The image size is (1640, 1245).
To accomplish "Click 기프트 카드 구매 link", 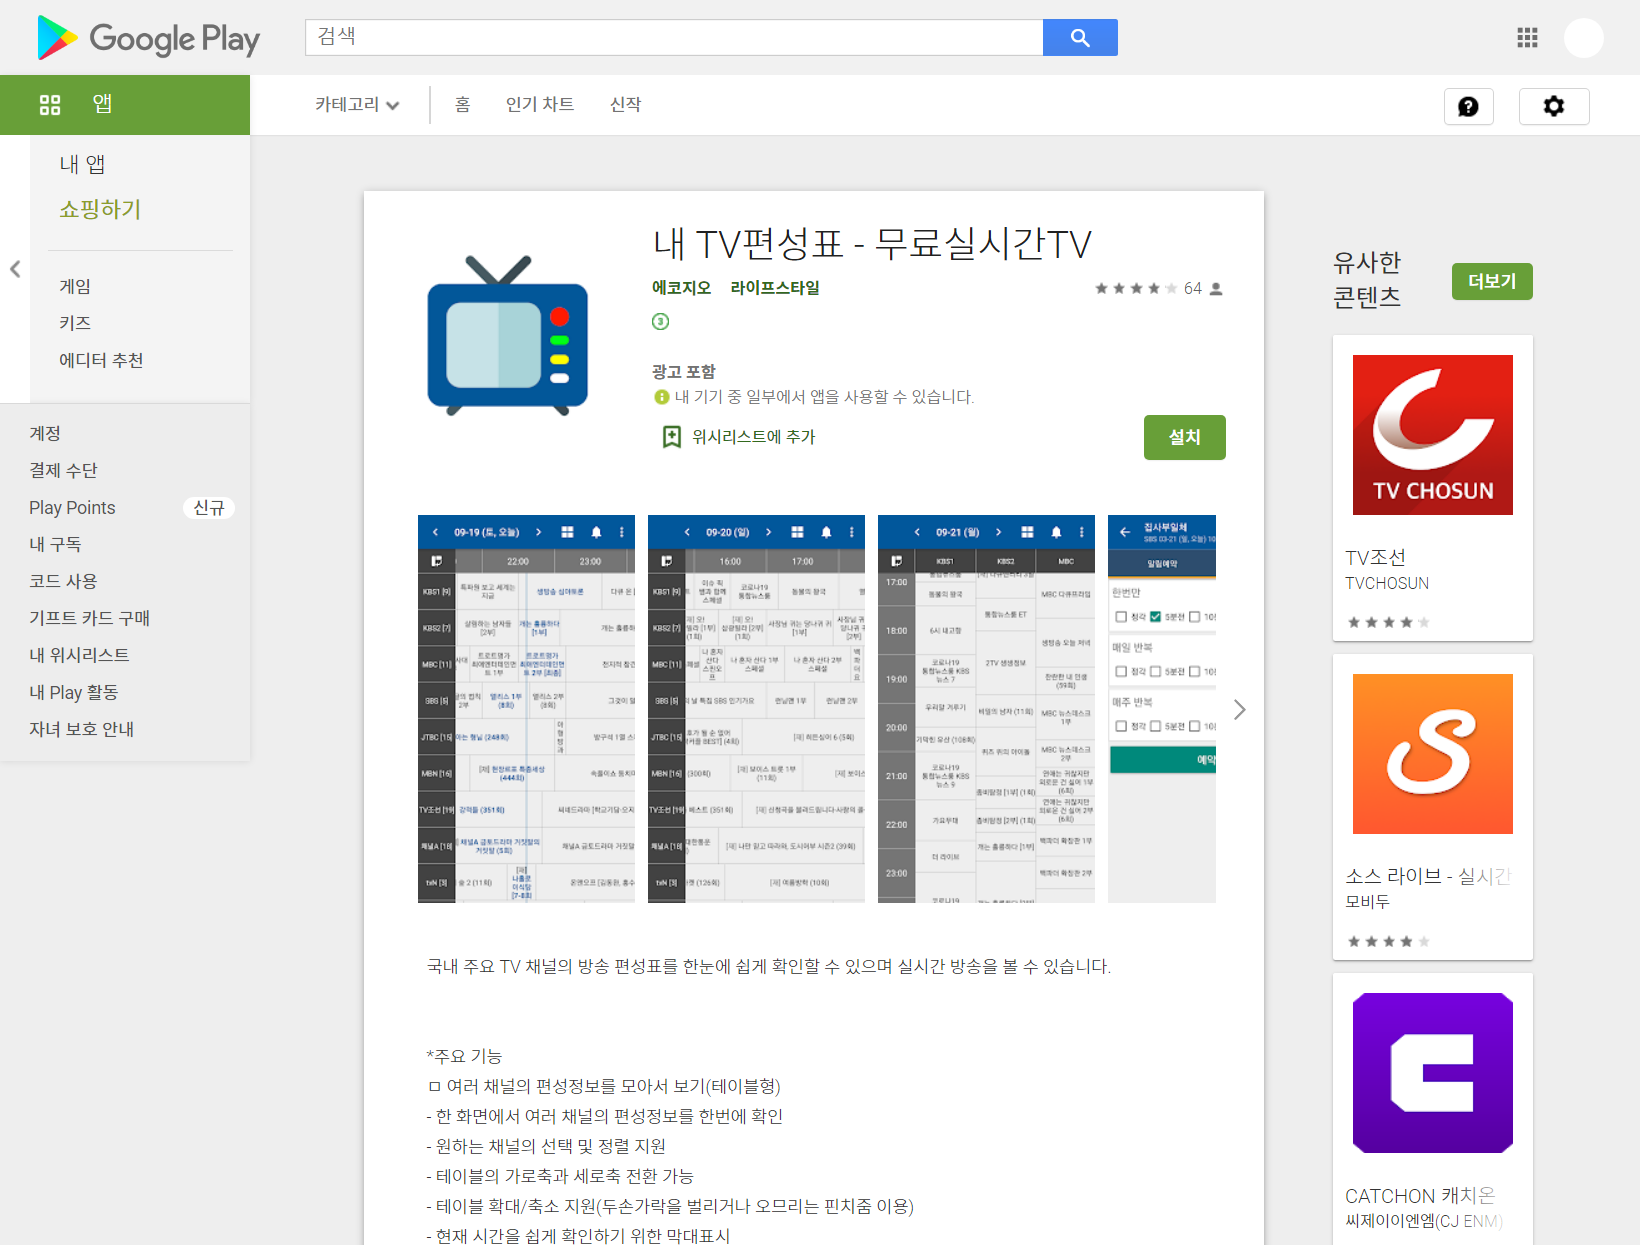I will click(x=89, y=618).
